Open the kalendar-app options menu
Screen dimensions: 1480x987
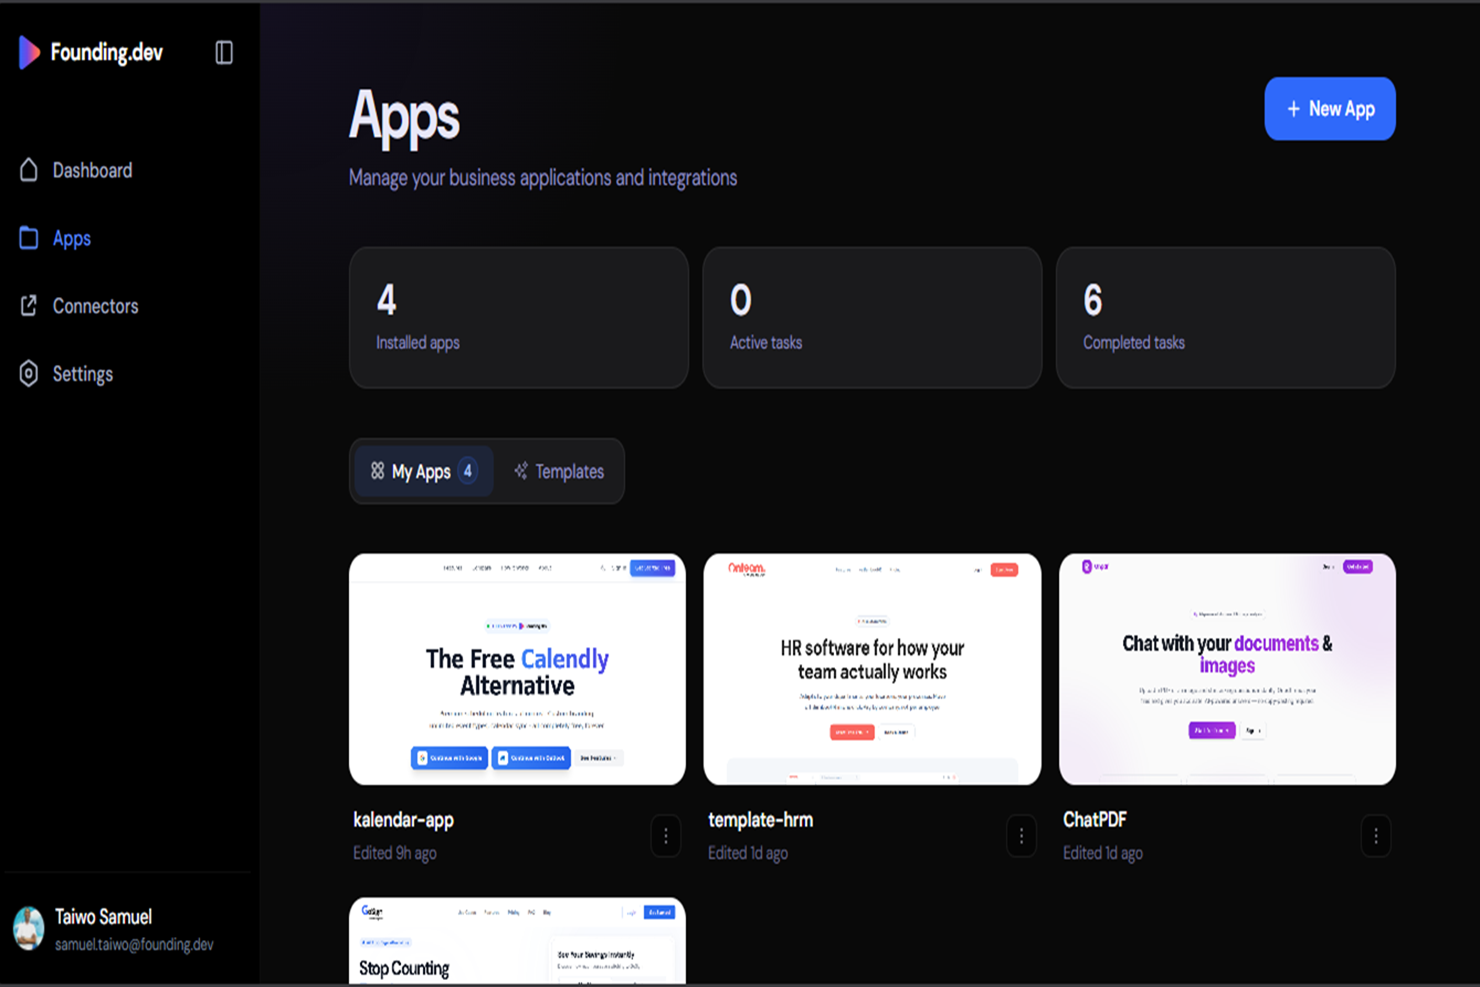click(666, 836)
